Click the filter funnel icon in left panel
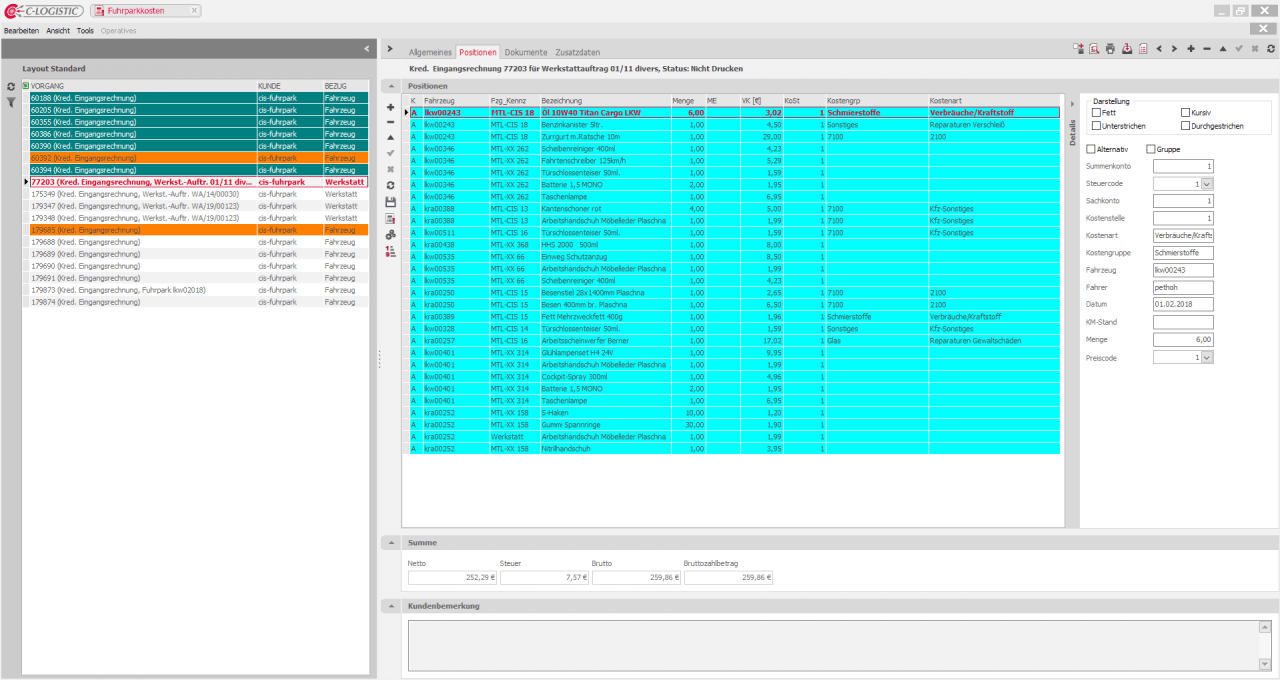Image resolution: width=1280 pixels, height=680 pixels. (11, 102)
